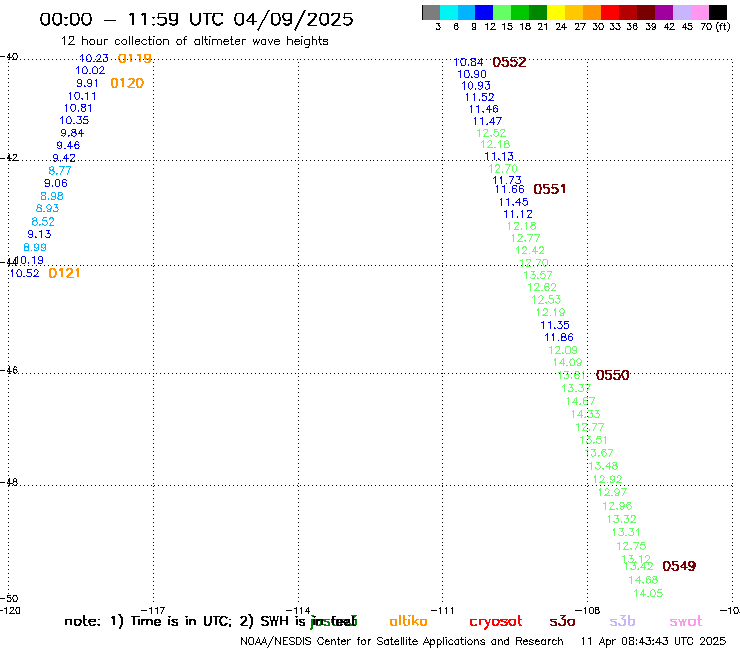
Task: Click the wave height value 10.81
Action: tap(78, 108)
